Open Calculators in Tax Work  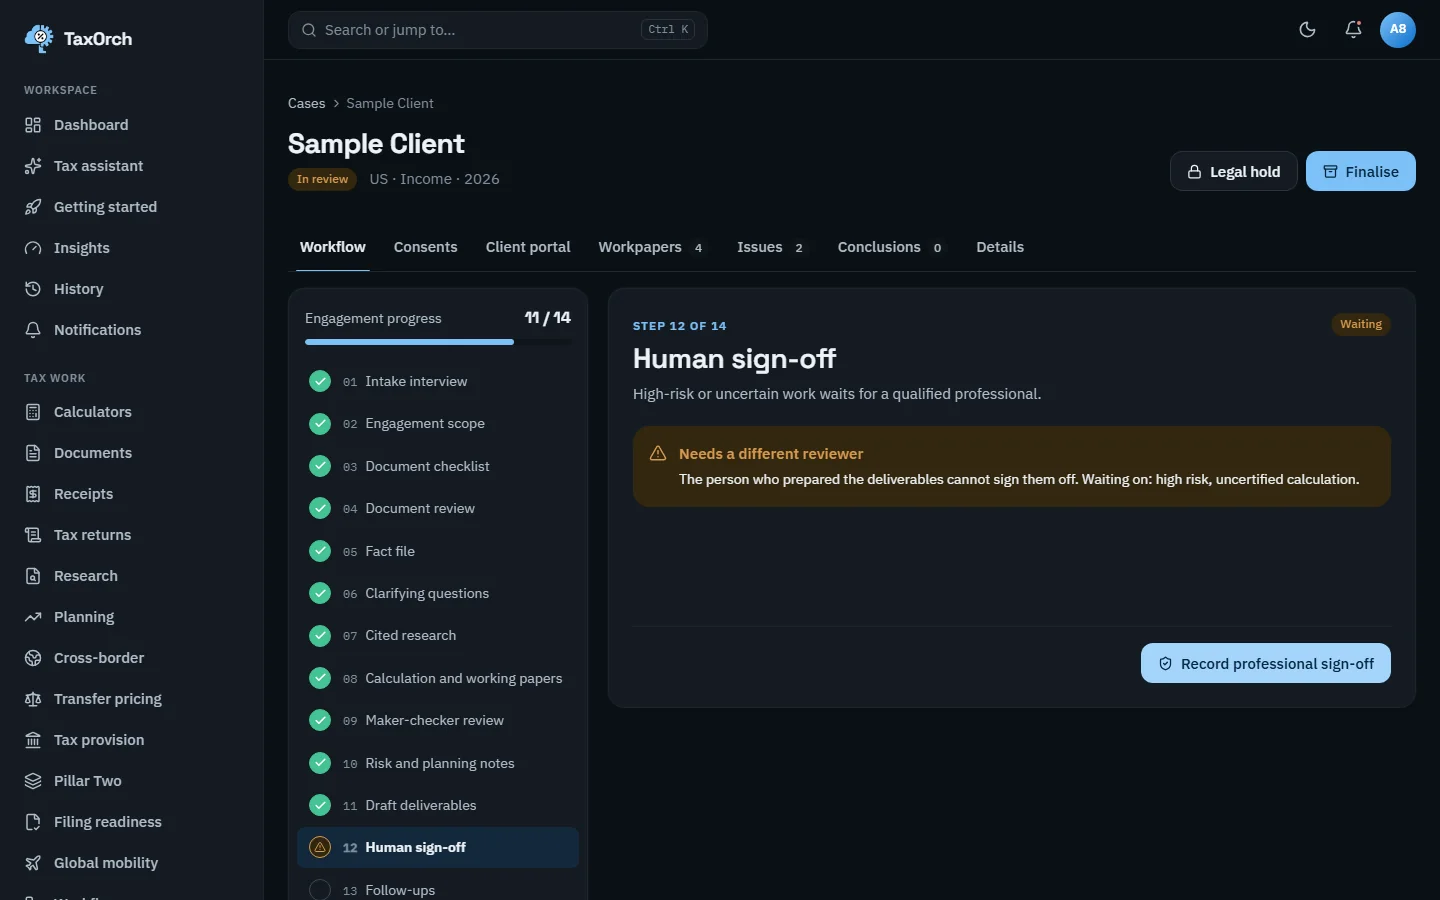[132, 412]
